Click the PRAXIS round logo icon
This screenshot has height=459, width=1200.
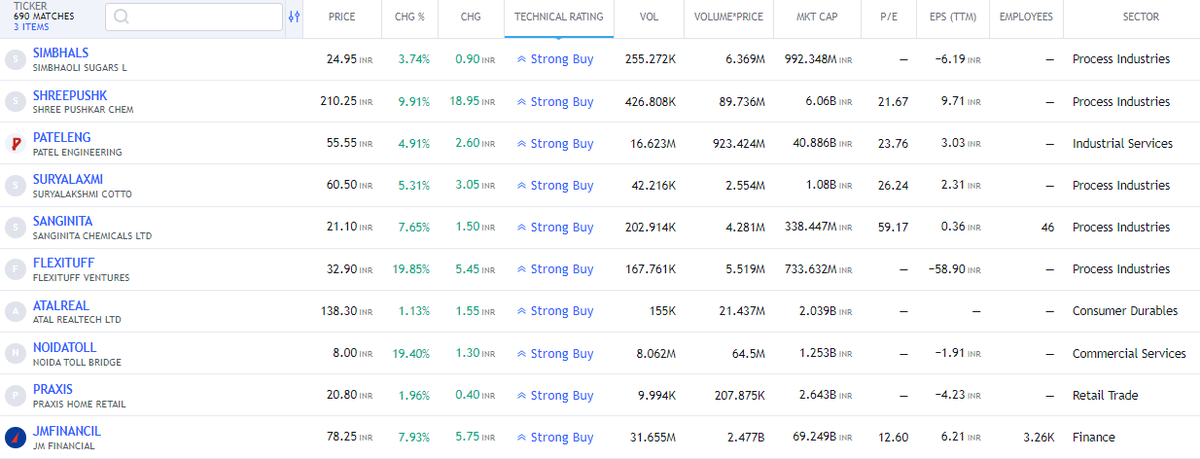tap(14, 395)
